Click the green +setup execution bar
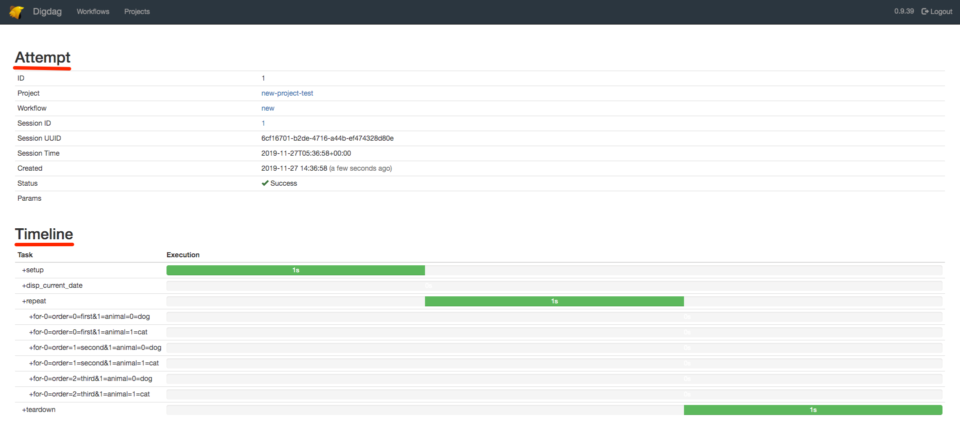The width and height of the screenshot is (960, 431). point(295,270)
